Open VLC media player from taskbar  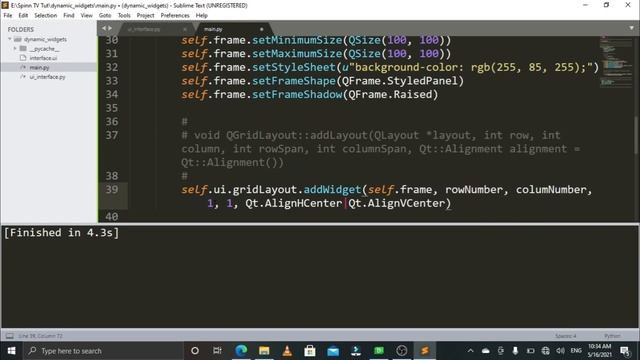pos(287,351)
